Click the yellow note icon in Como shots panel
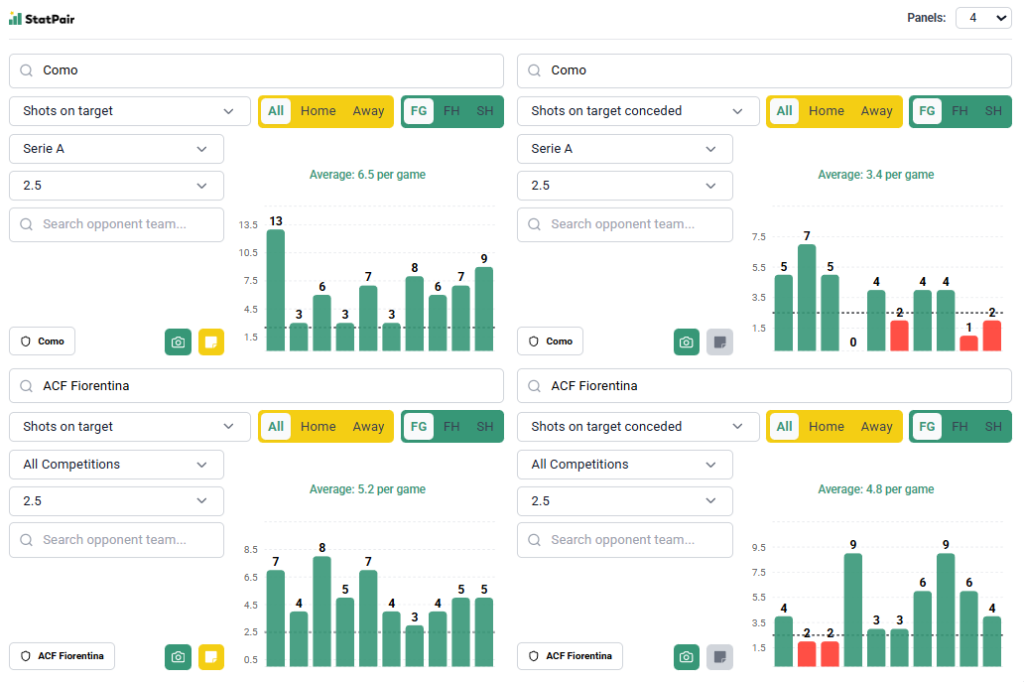The width and height of the screenshot is (1024, 682). (211, 342)
